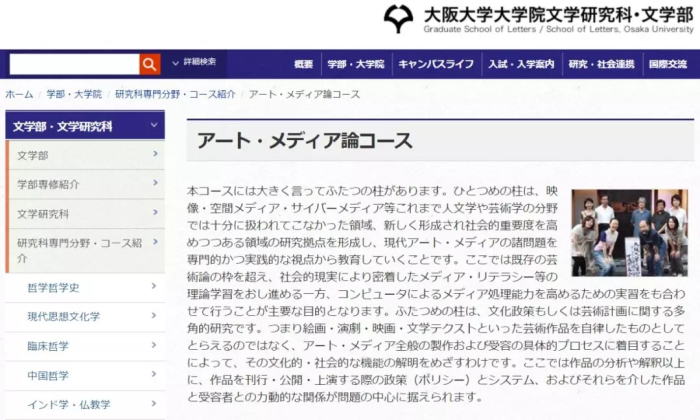Viewport: 700px width, 420px height.
Task: Click the arrow beside 学部専修紹介
Action: coord(154,185)
